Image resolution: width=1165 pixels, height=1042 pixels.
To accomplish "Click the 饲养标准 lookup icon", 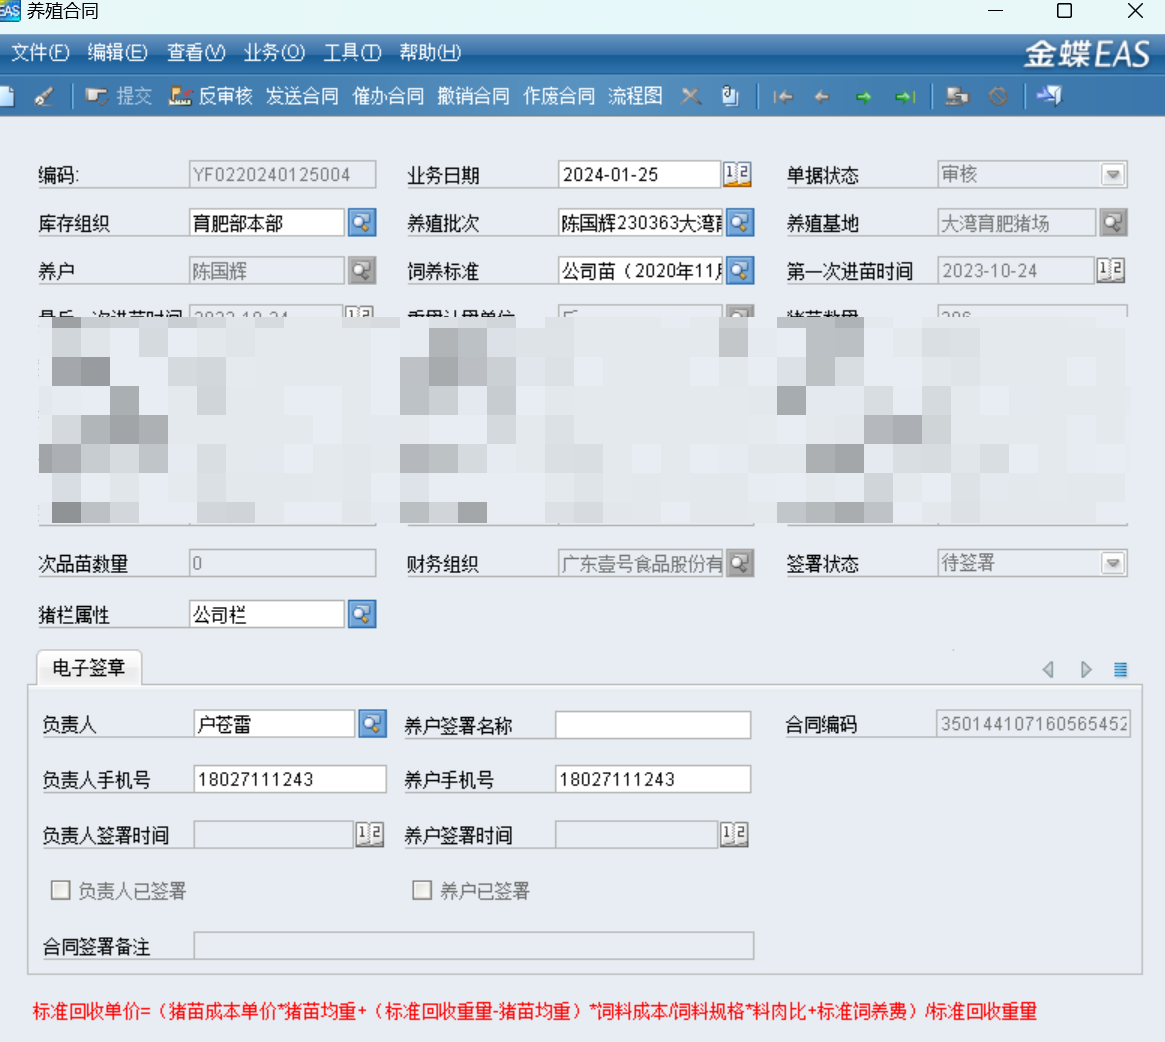I will point(740,270).
